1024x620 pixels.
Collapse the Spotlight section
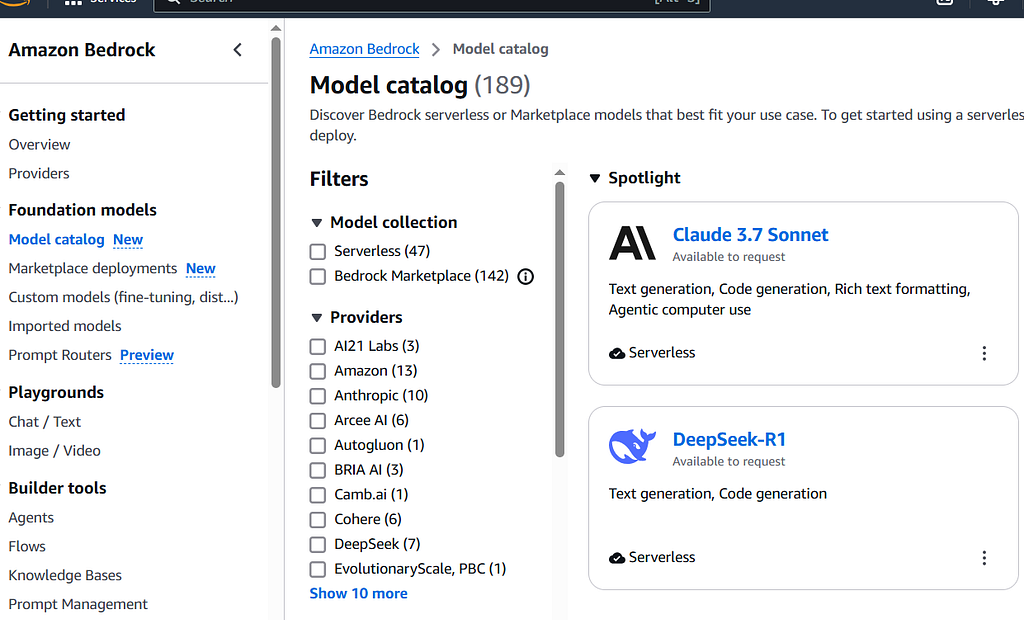pos(594,178)
